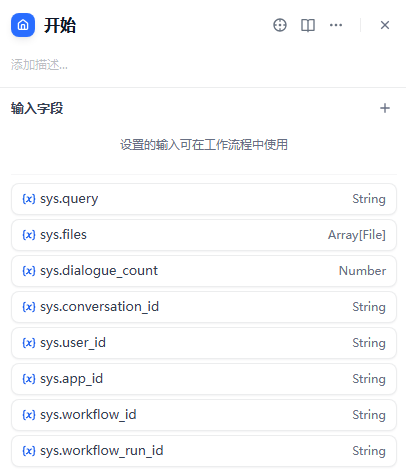The width and height of the screenshot is (406, 471).
Task: Select the sys.workflow_id variable row
Action: tap(204, 415)
